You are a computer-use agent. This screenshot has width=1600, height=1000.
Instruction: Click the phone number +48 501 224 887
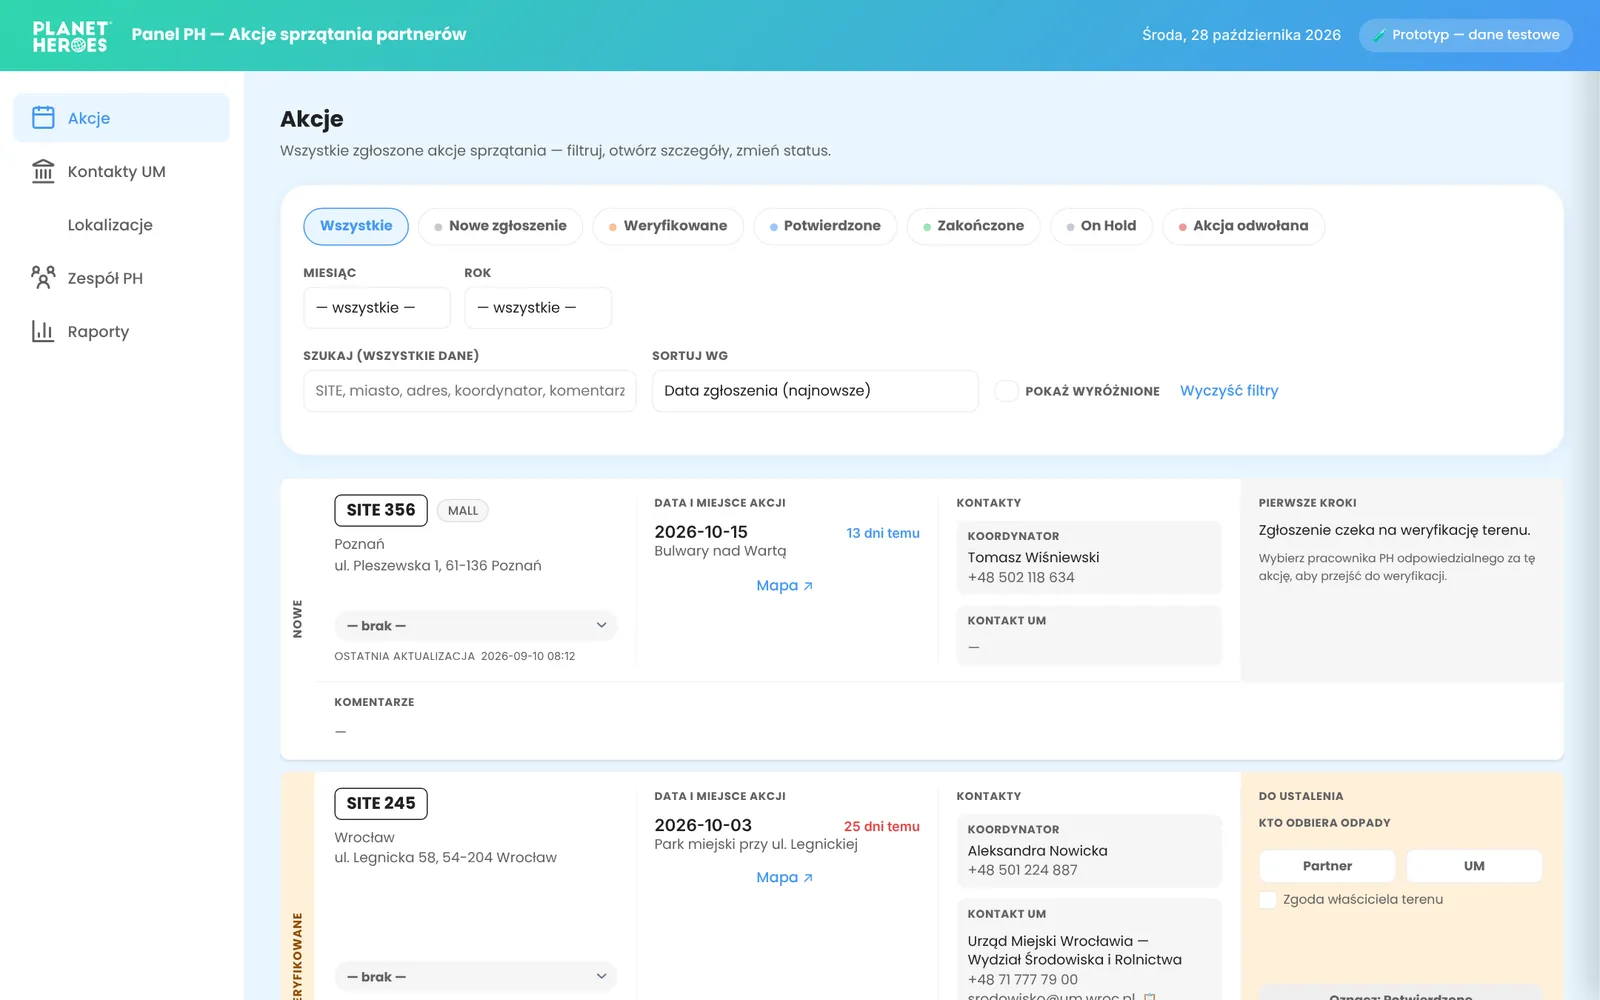(1022, 871)
